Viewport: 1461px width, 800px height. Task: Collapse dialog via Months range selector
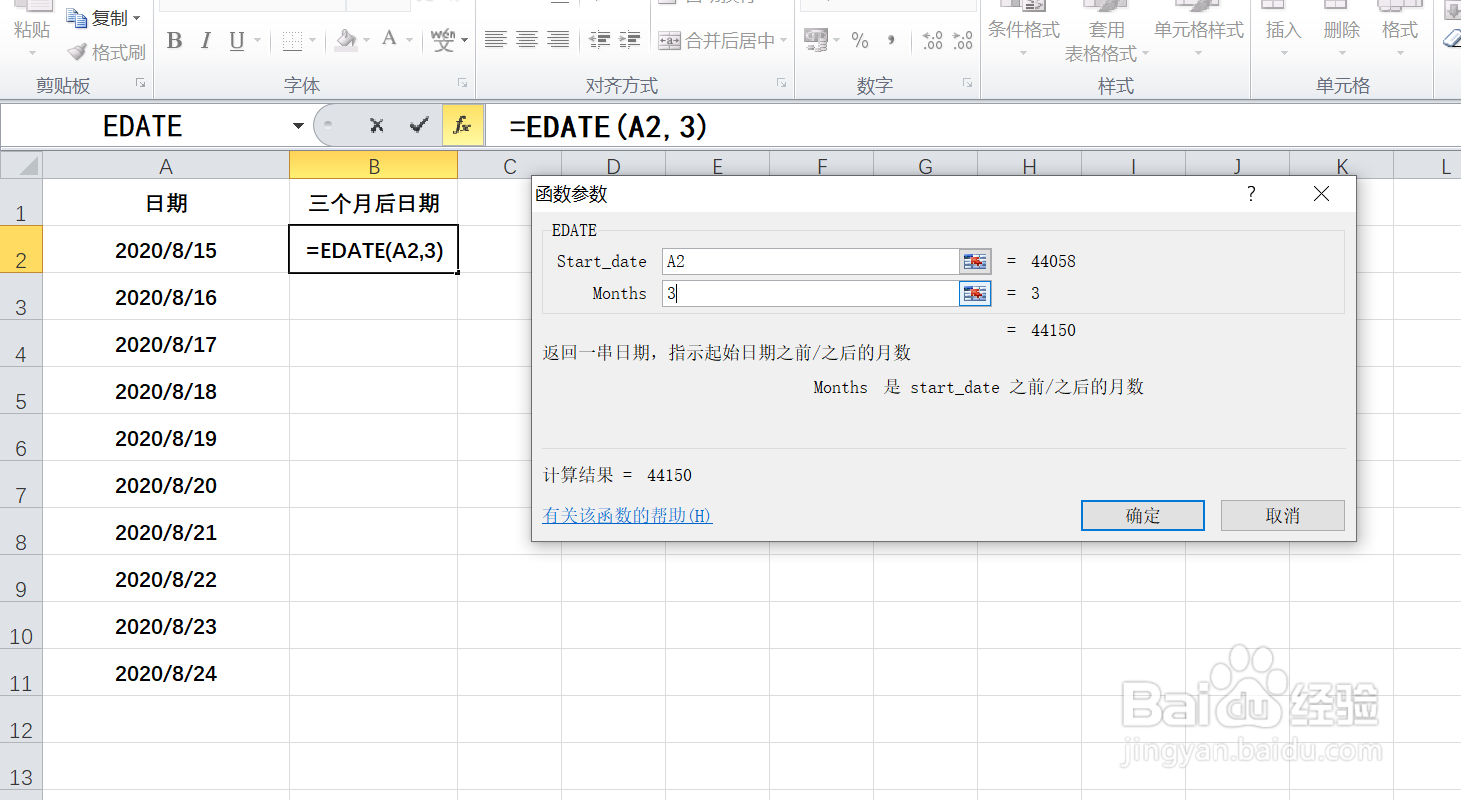975,294
